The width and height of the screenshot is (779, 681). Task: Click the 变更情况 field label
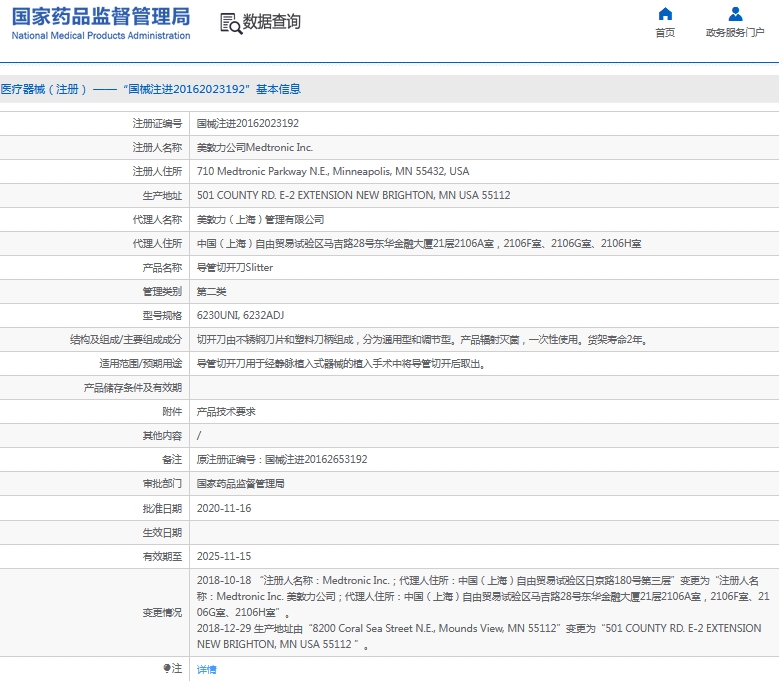click(x=162, y=612)
